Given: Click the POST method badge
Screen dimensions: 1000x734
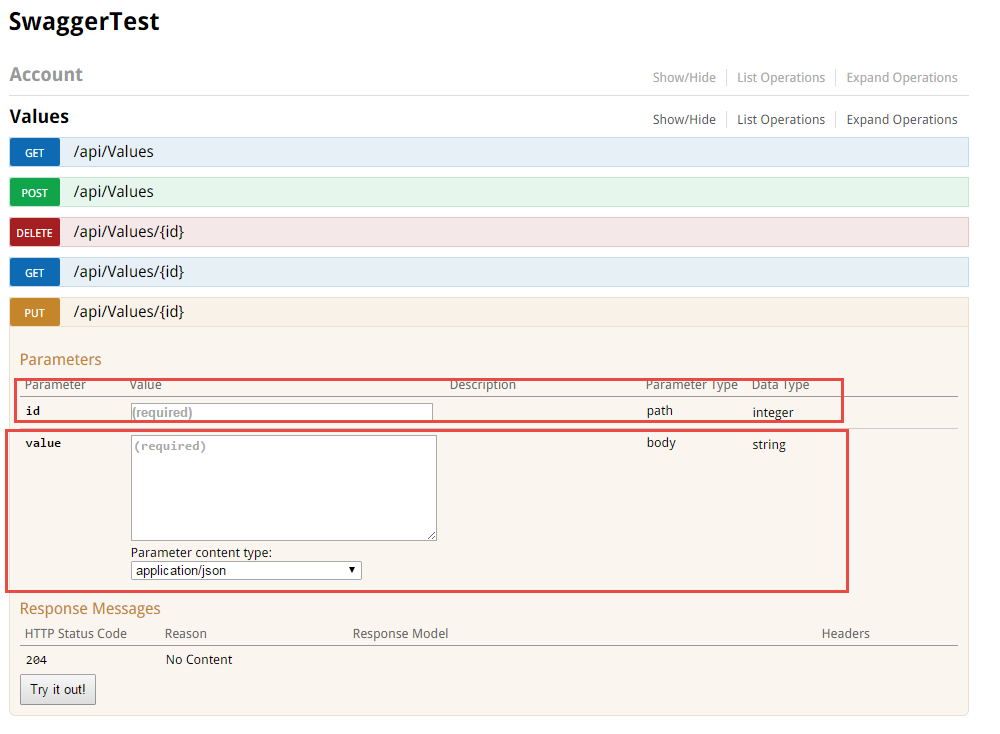Looking at the screenshot, I should click(34, 193).
